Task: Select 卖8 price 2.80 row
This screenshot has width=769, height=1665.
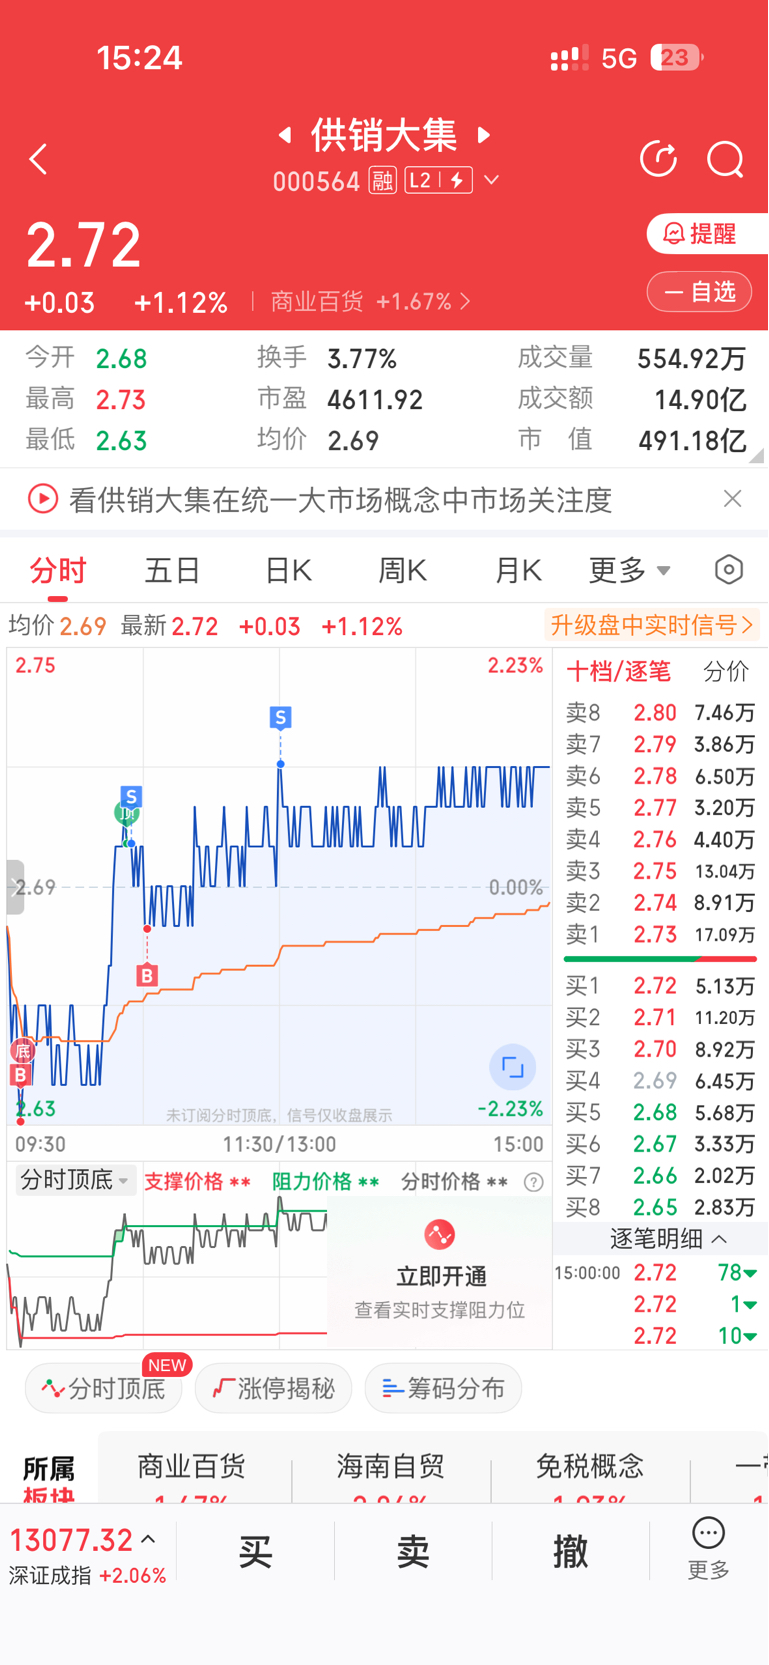Action: click(x=661, y=713)
